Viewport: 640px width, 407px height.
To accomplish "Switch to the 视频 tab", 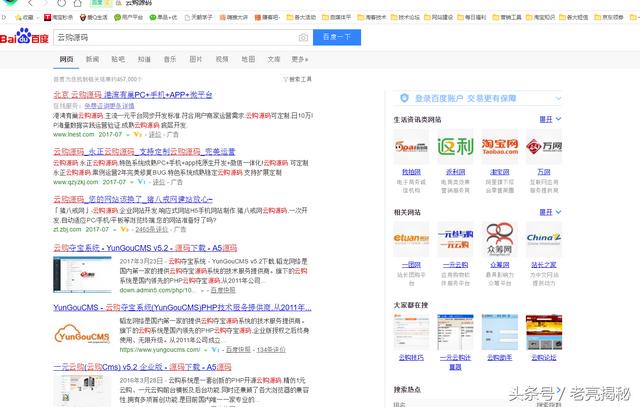I will click(222, 59).
